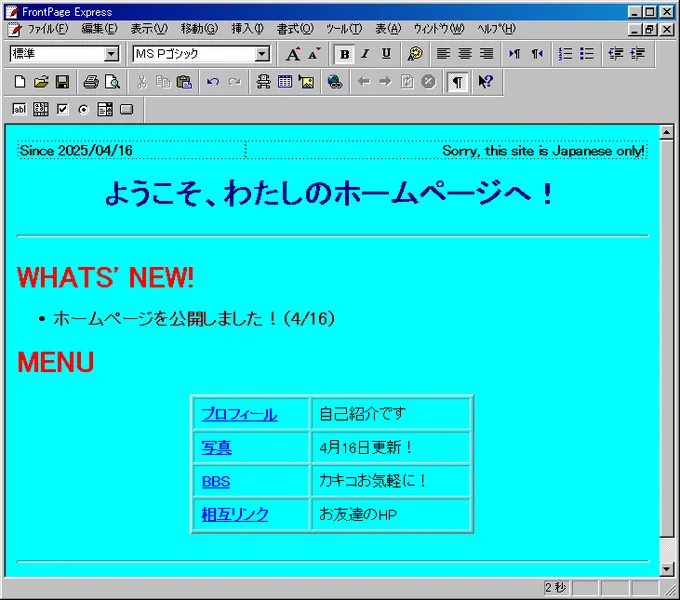The image size is (680, 600).
Task: Toggle italic formatting
Action: pyautogui.click(x=365, y=54)
